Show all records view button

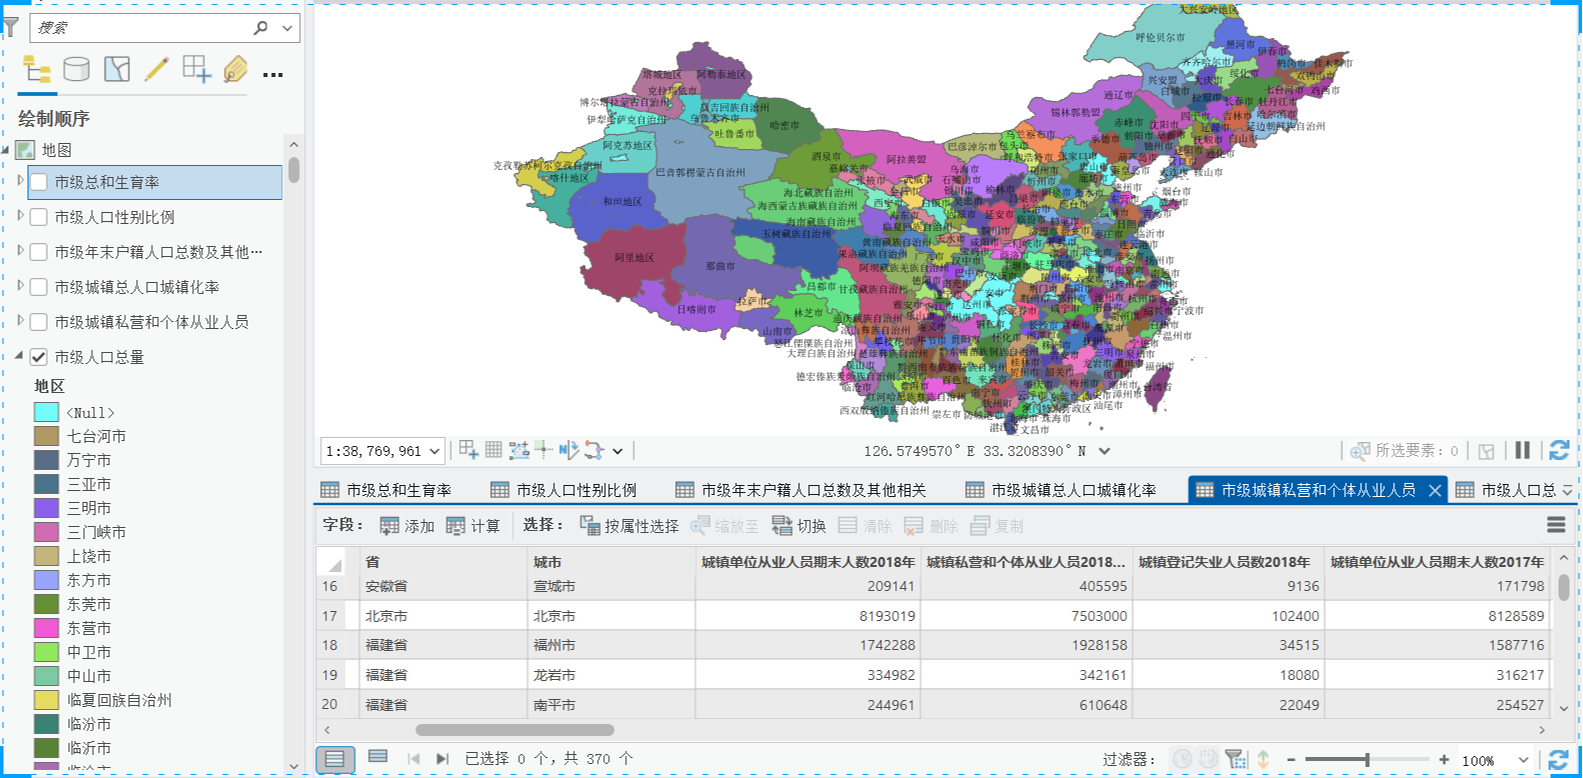point(335,759)
